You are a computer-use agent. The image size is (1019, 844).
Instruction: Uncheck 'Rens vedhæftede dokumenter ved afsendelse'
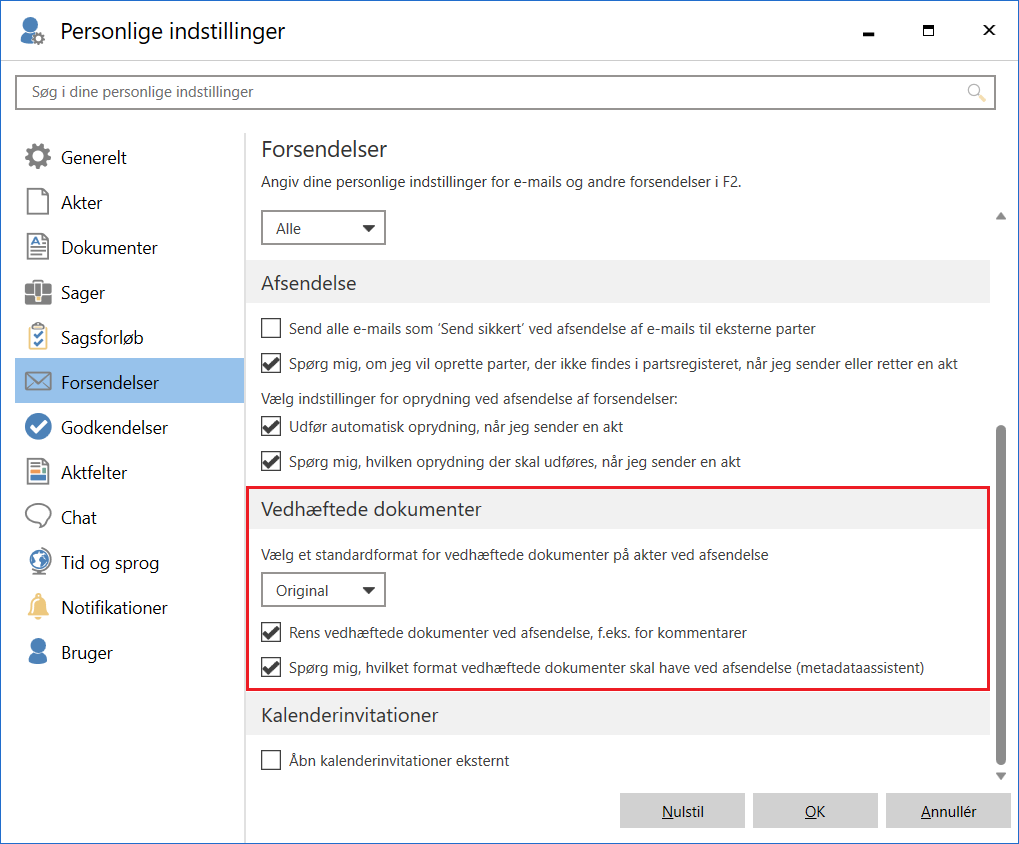[271, 632]
